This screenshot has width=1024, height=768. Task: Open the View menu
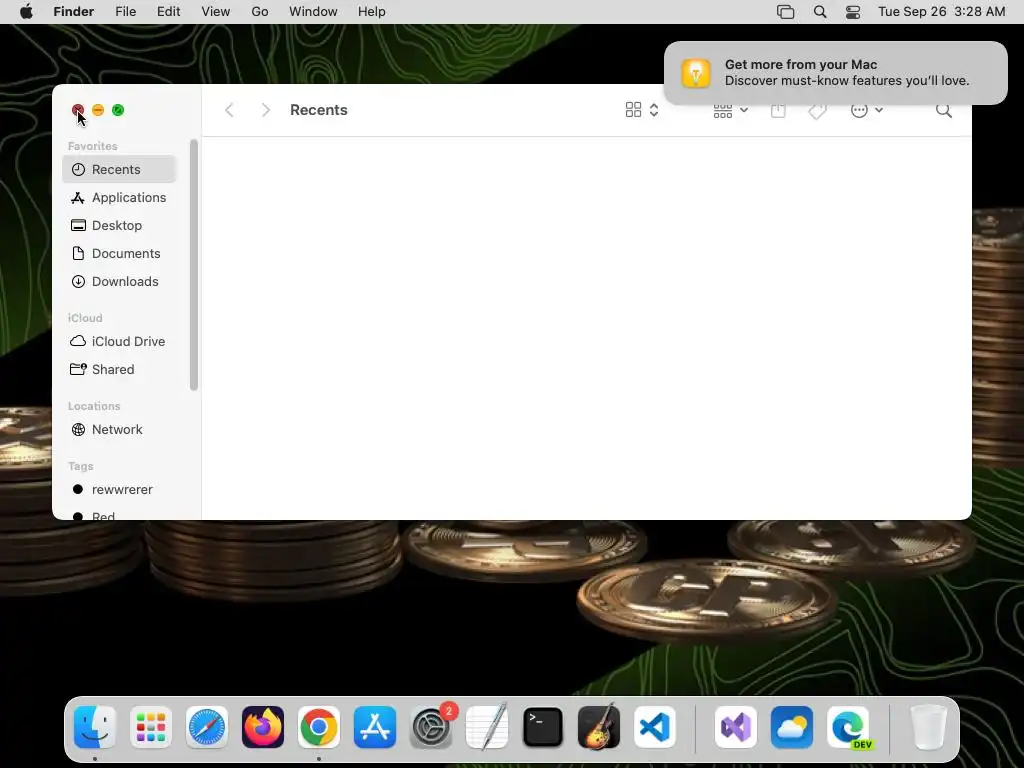click(x=216, y=12)
